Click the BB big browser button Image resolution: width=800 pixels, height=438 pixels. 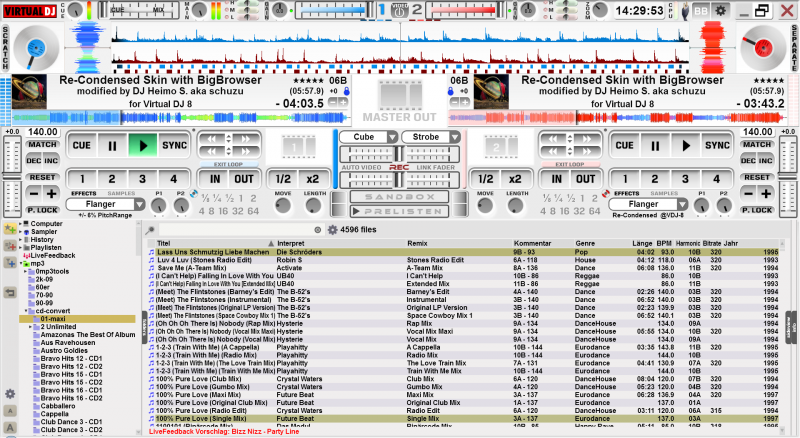[x=701, y=10]
